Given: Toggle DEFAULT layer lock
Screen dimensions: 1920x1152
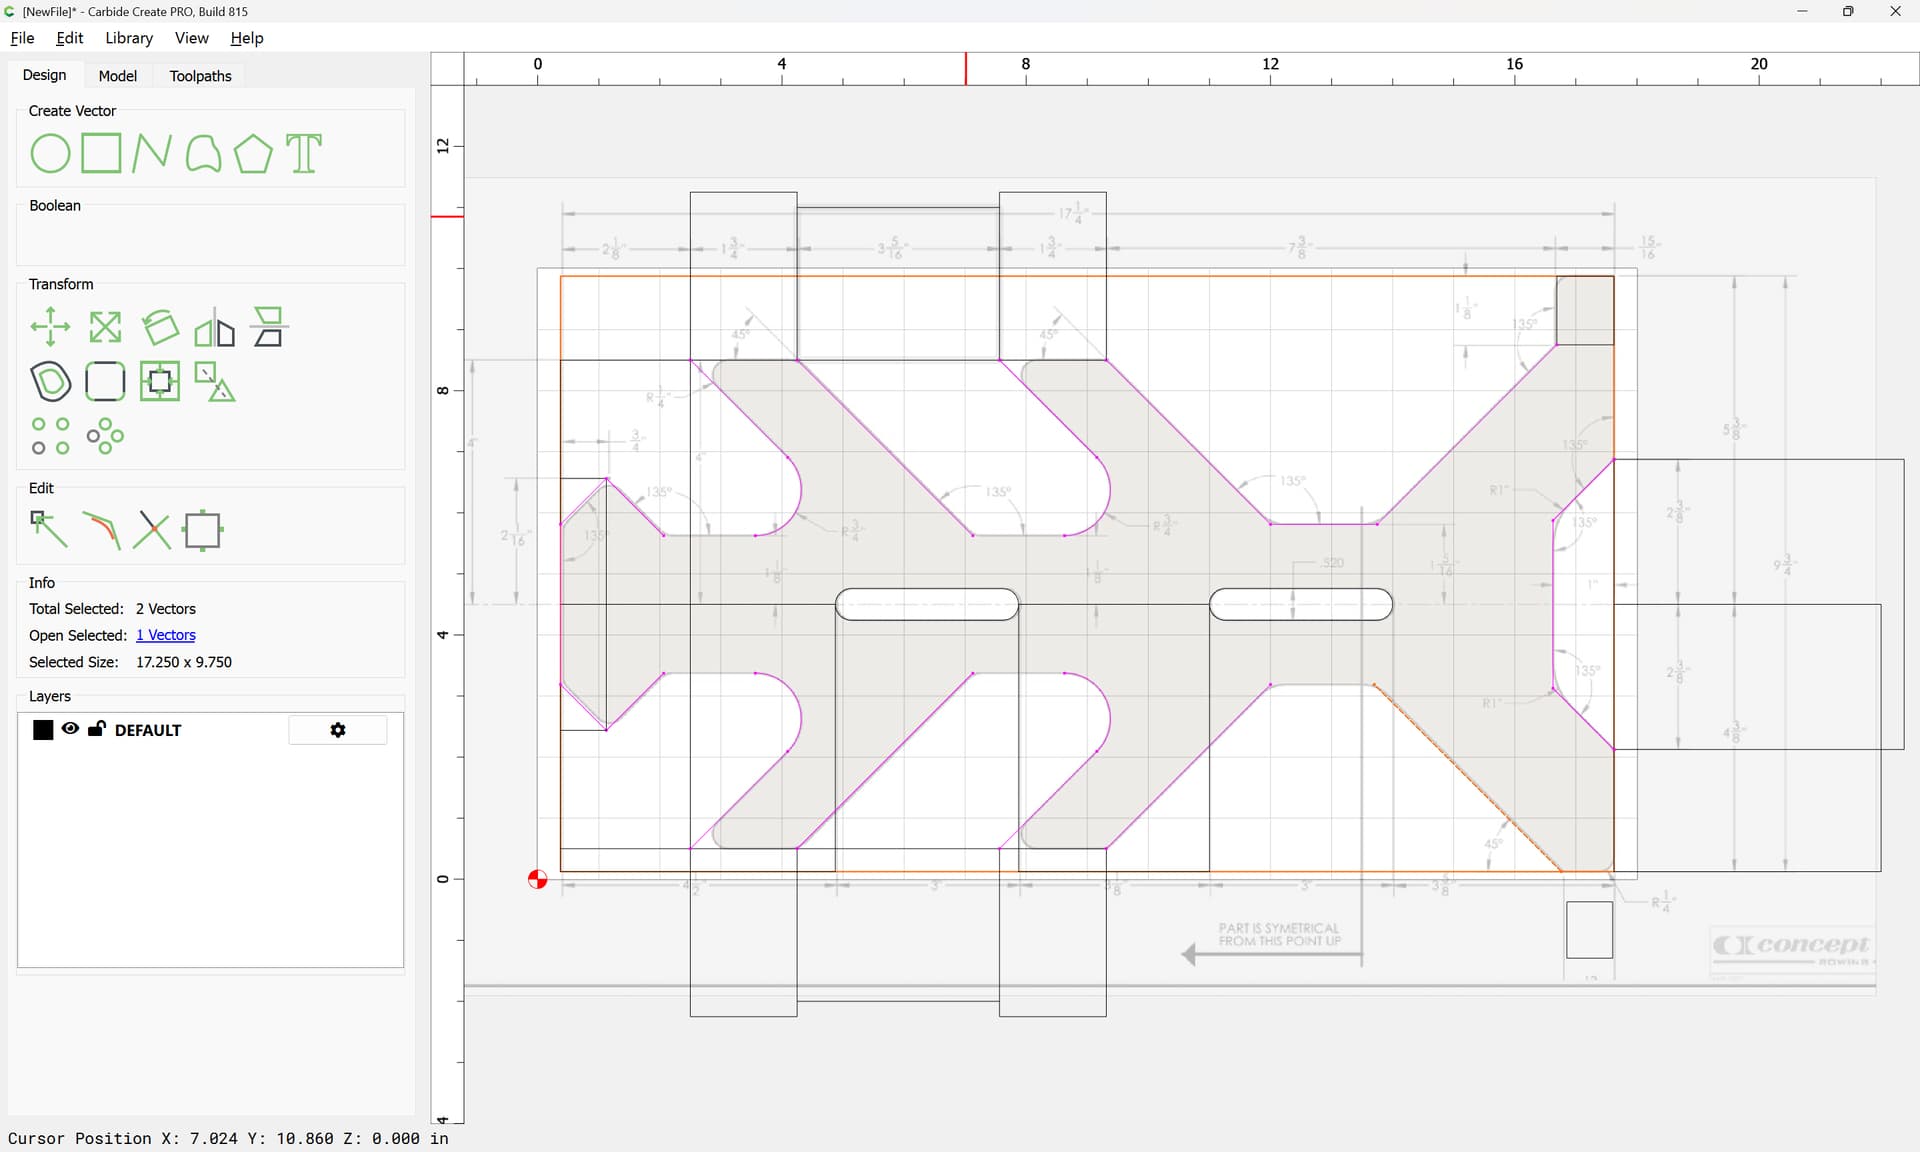Looking at the screenshot, I should tap(97, 729).
